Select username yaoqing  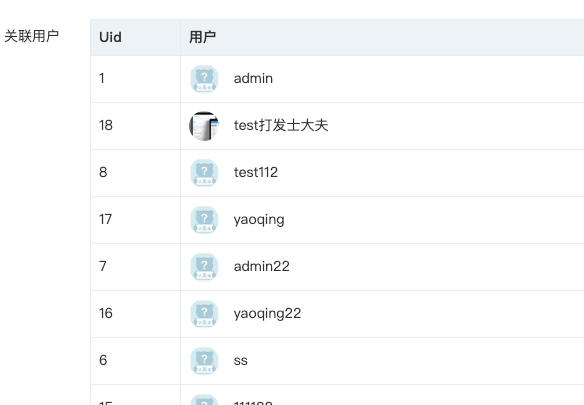point(259,220)
